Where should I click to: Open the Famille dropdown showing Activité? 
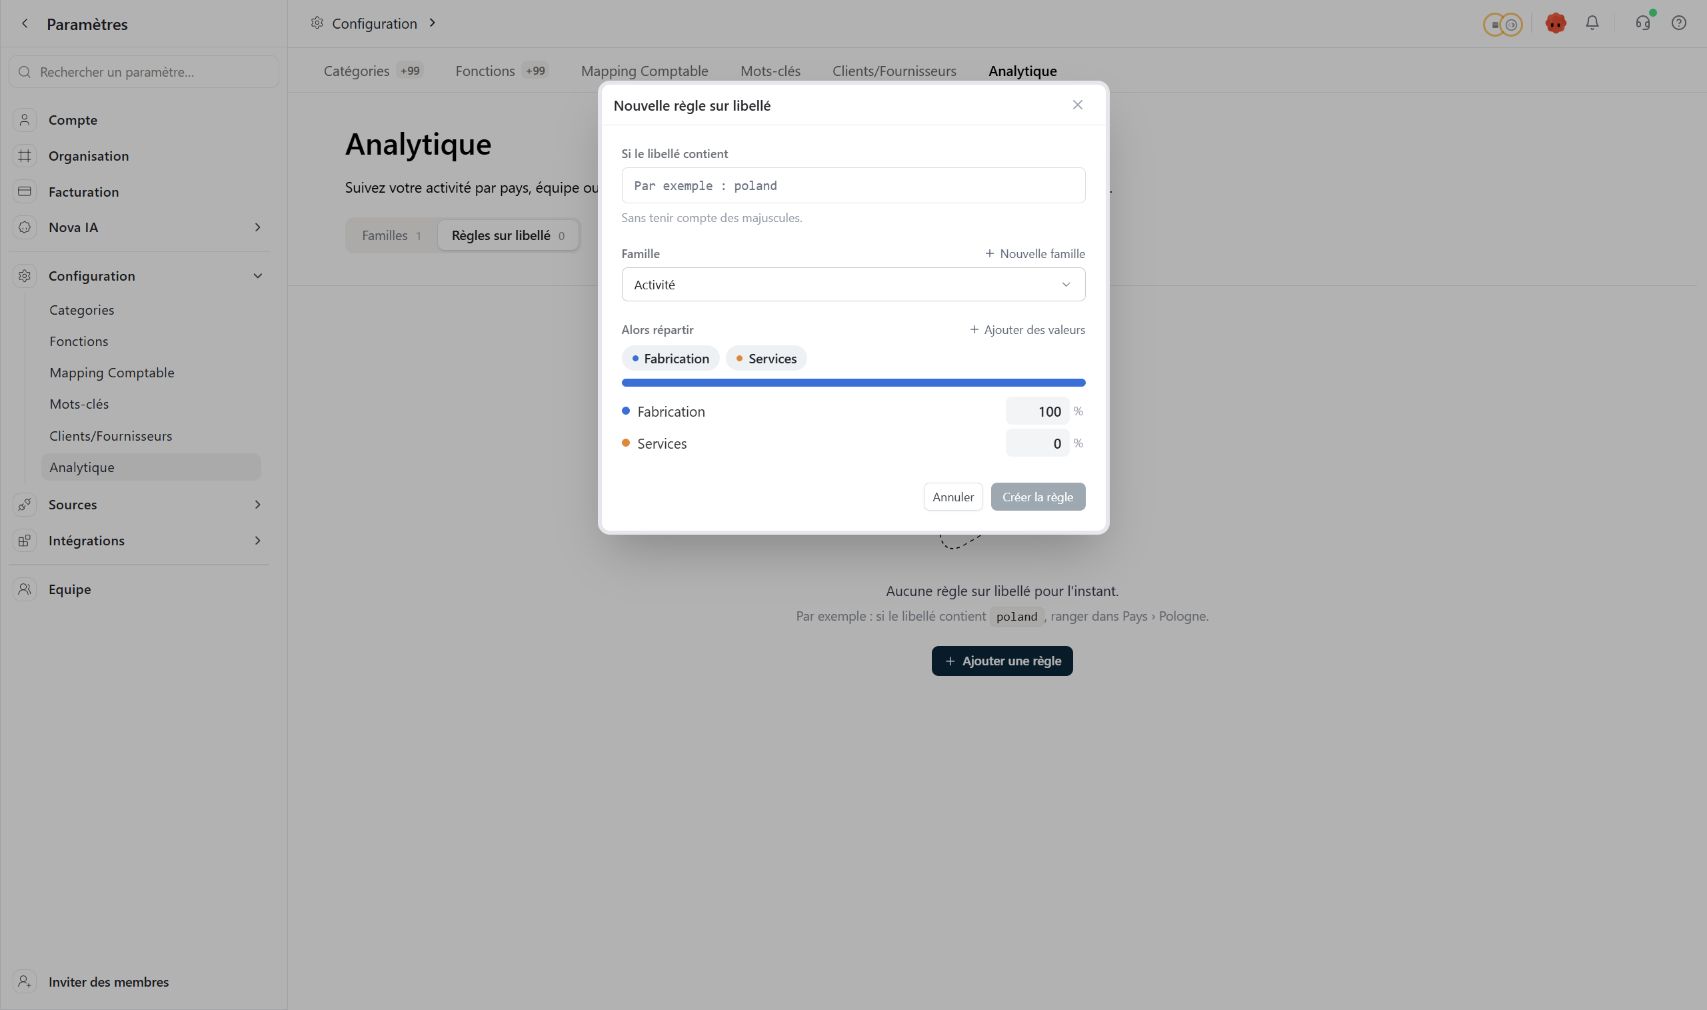click(x=853, y=285)
